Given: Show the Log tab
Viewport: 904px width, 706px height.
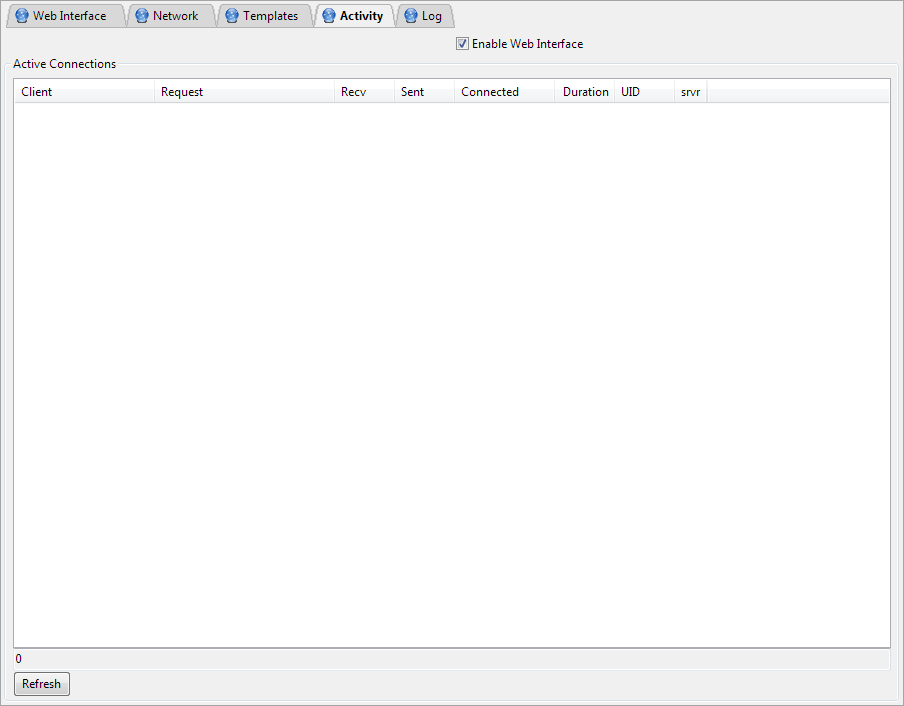Looking at the screenshot, I should tap(431, 16).
